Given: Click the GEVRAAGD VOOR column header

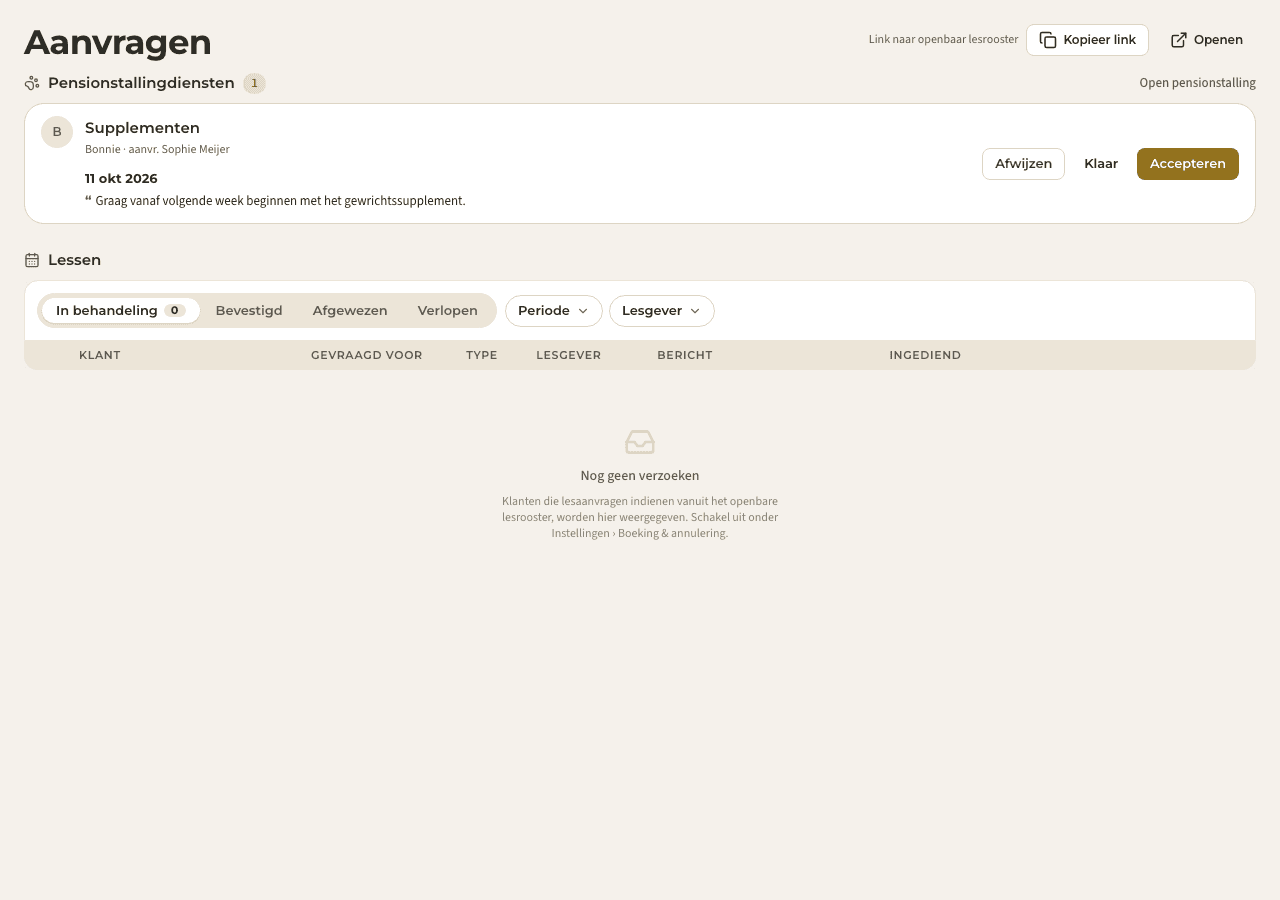Looking at the screenshot, I should tap(366, 355).
